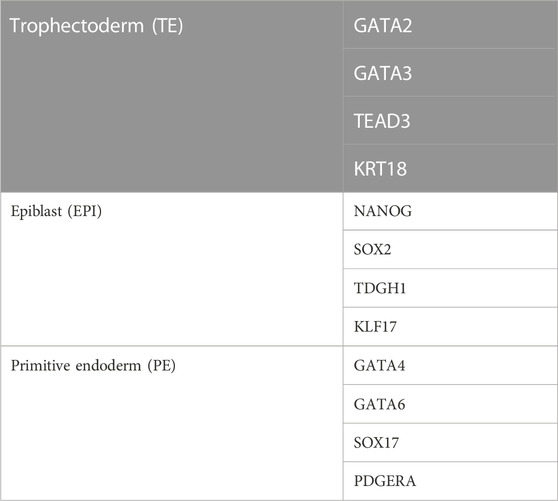The width and height of the screenshot is (558, 501).
Task: Click the word Trophectoderm in the header
Action: 77,26
